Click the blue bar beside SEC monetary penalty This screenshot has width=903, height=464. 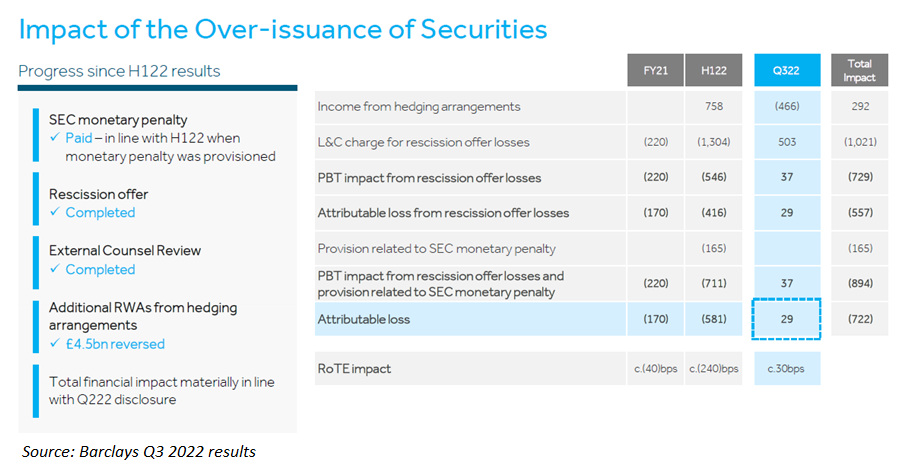click(36, 137)
